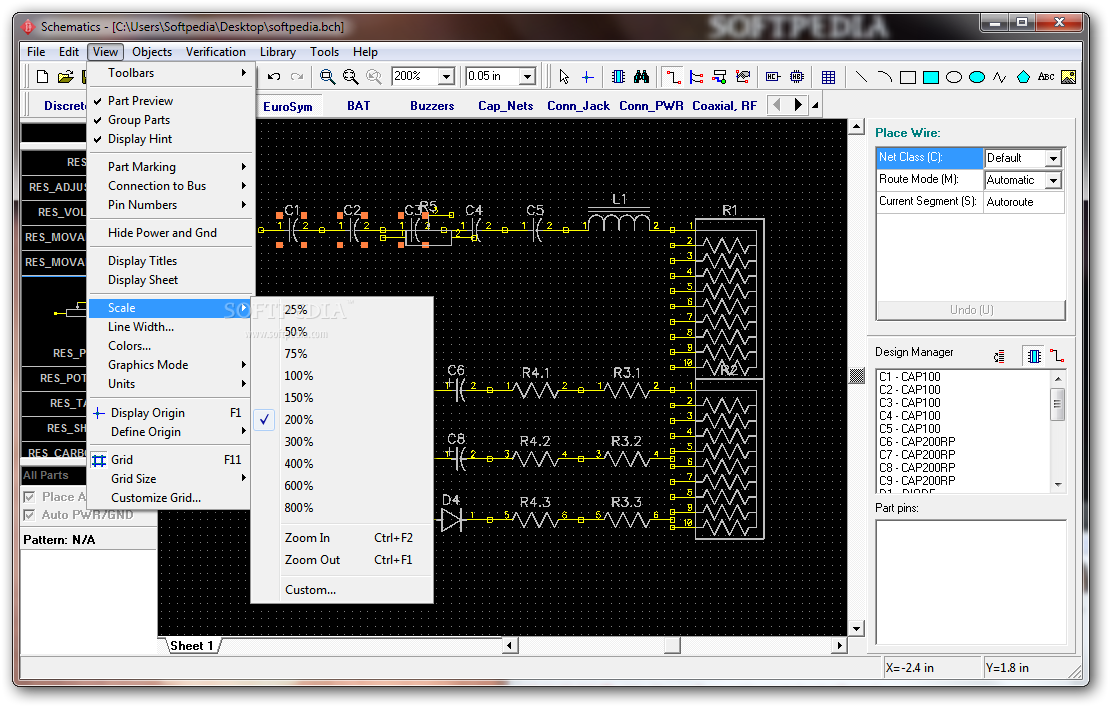Image resolution: width=1110 pixels, height=707 pixels.
Task: Open Colors... dialog from View menu
Action: [x=170, y=345]
